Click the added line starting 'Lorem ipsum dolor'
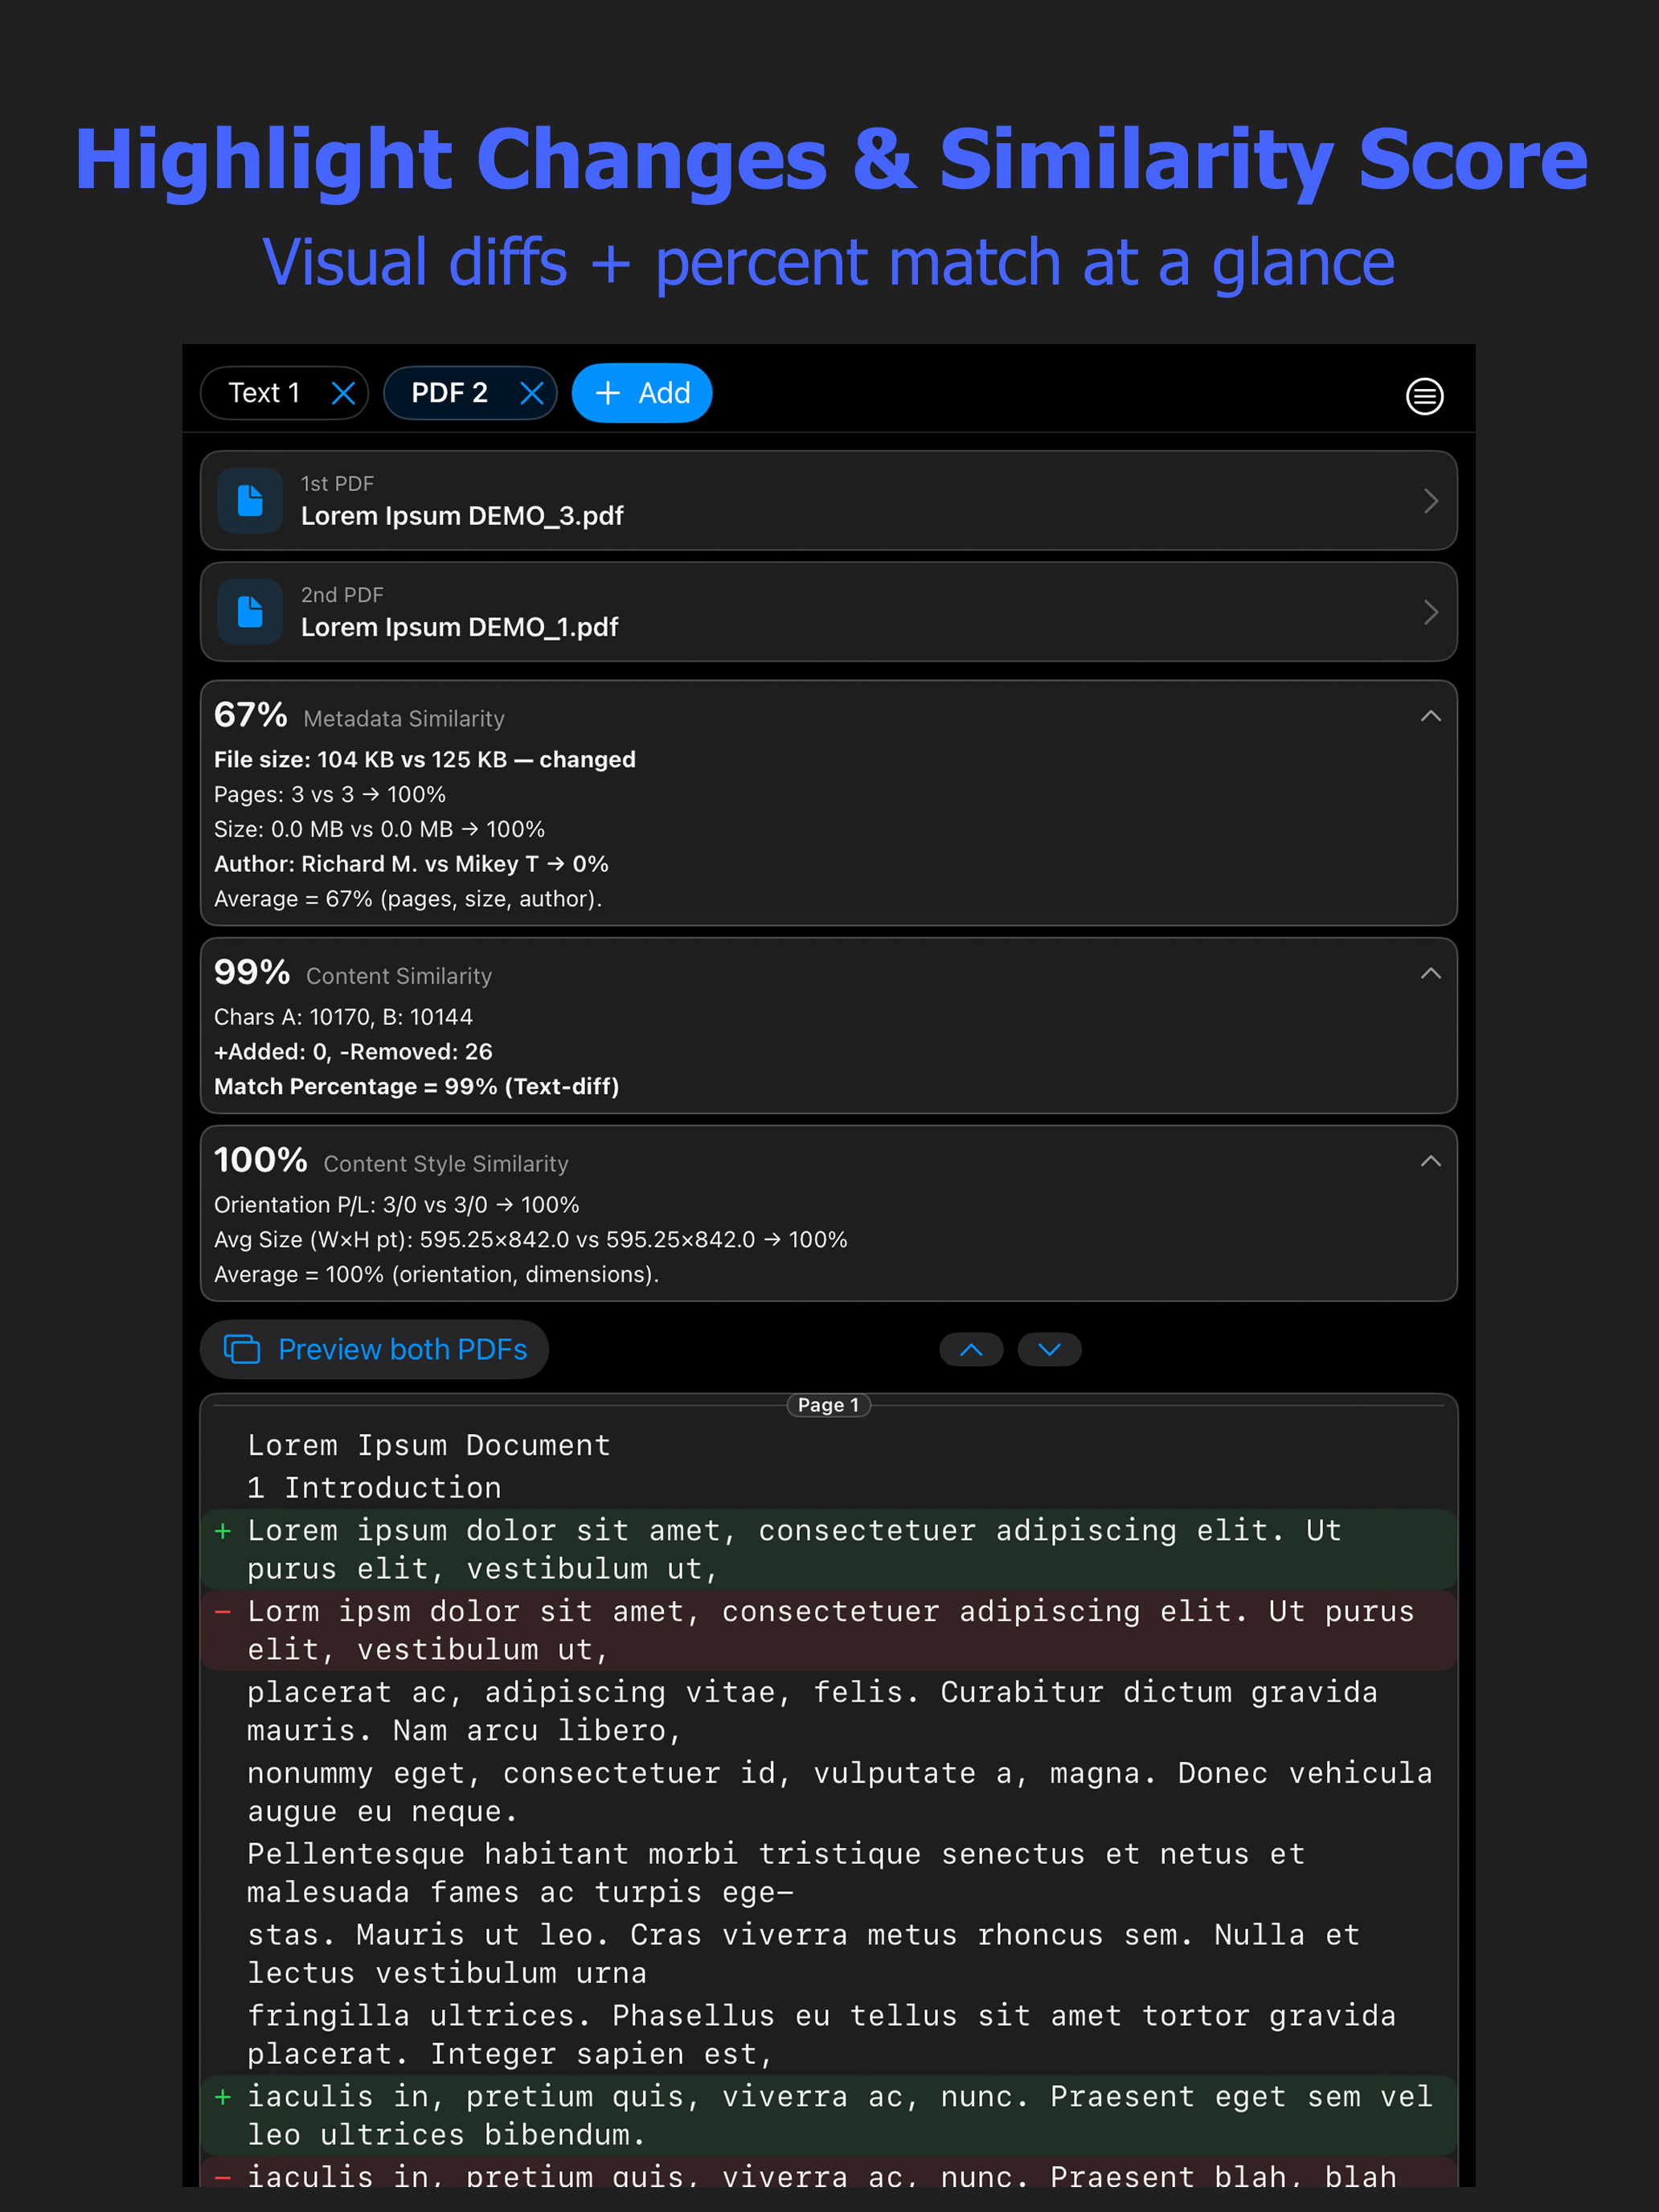 (828, 1549)
